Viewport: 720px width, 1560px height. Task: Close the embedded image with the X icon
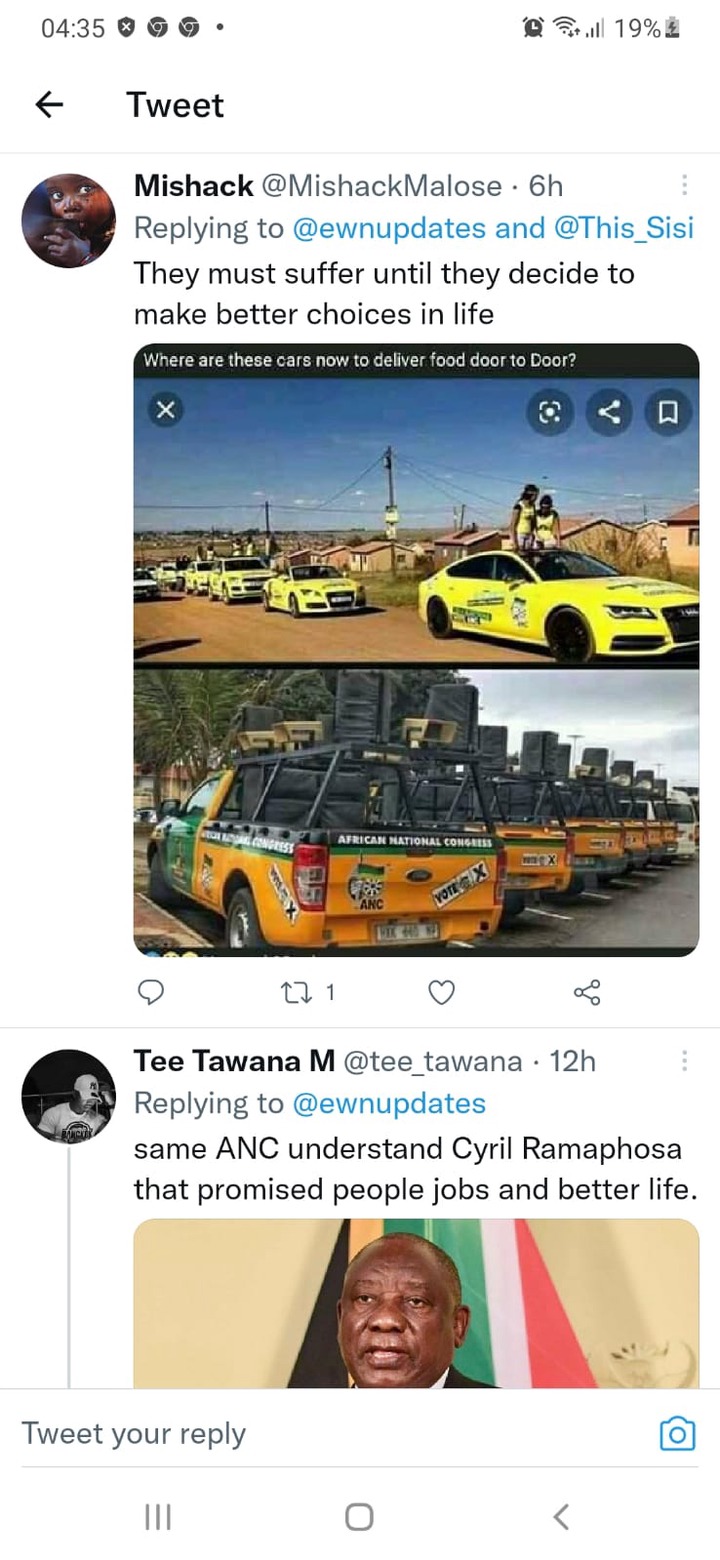coord(167,409)
